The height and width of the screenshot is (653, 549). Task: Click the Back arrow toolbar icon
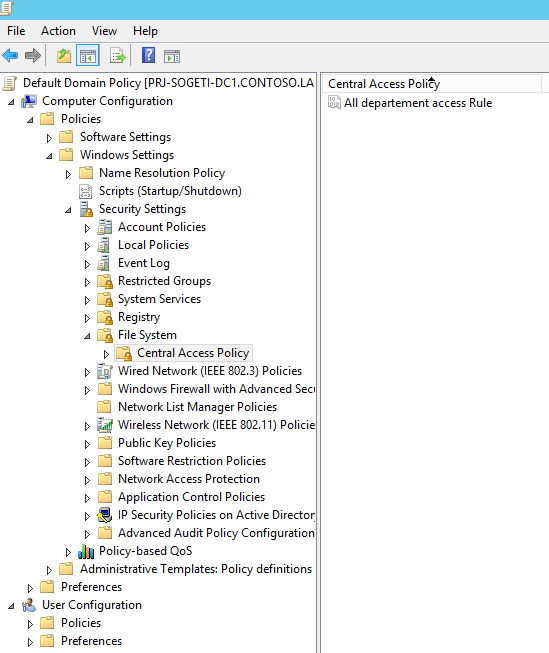(x=10, y=55)
